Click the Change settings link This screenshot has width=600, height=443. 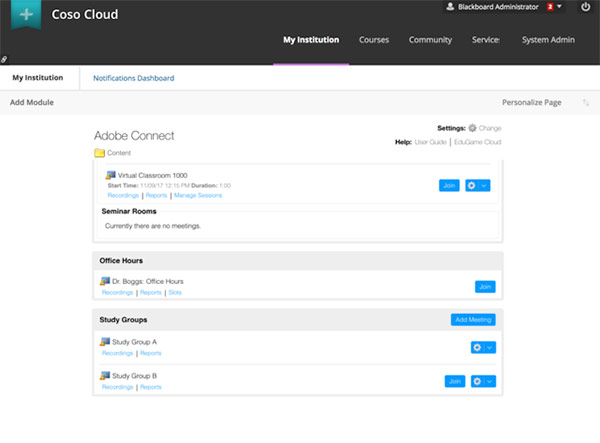(490, 128)
